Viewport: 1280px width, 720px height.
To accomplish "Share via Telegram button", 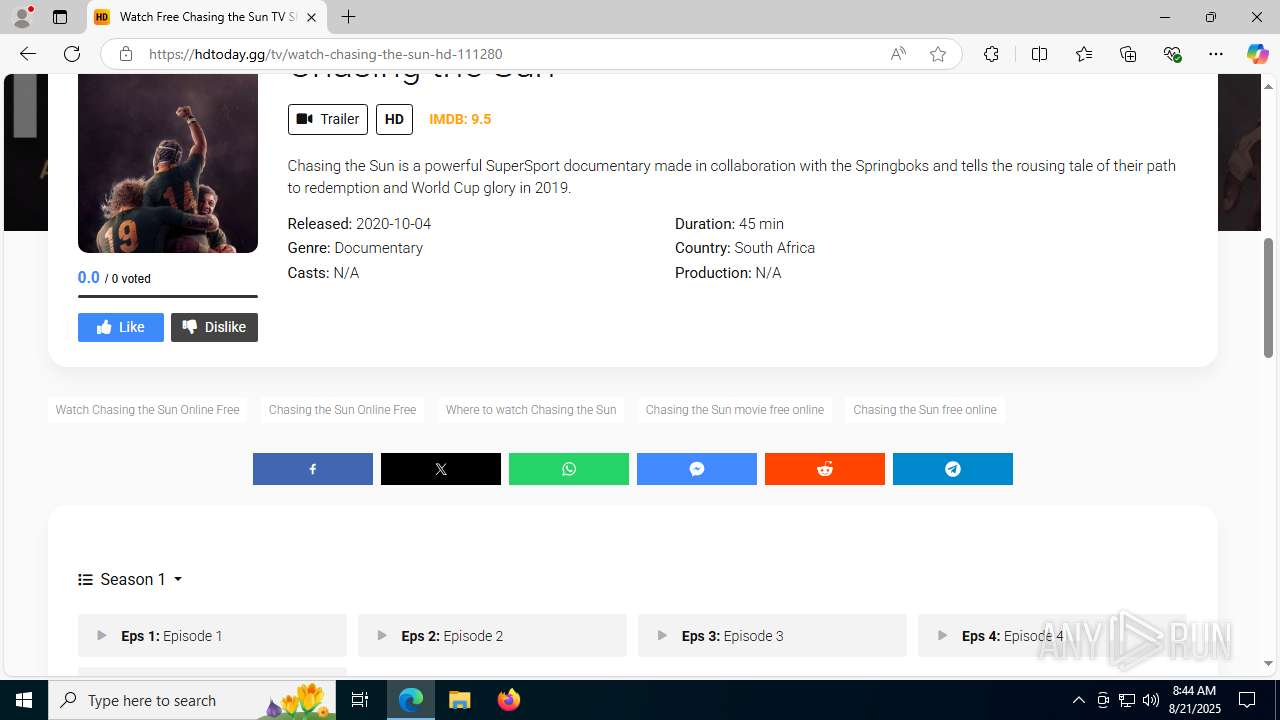I will point(952,469).
